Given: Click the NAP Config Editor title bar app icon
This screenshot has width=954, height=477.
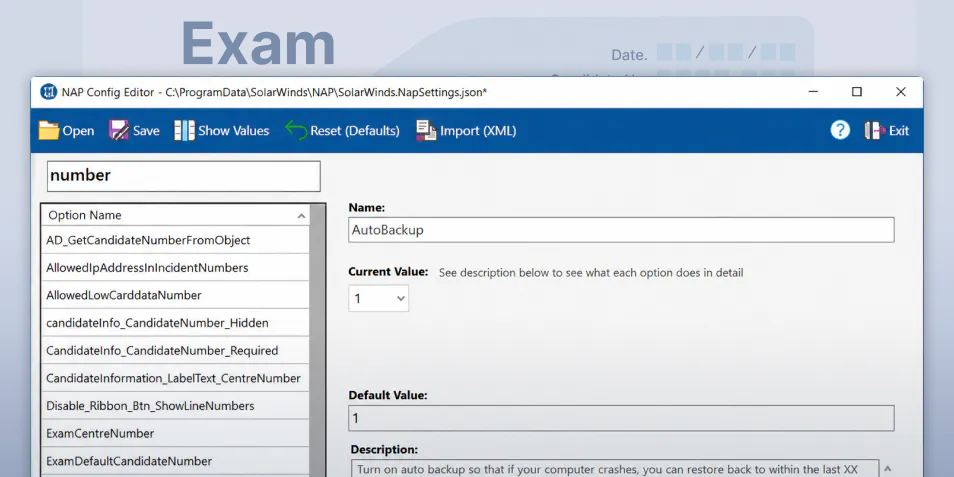Looking at the screenshot, I should pyautogui.click(x=49, y=92).
